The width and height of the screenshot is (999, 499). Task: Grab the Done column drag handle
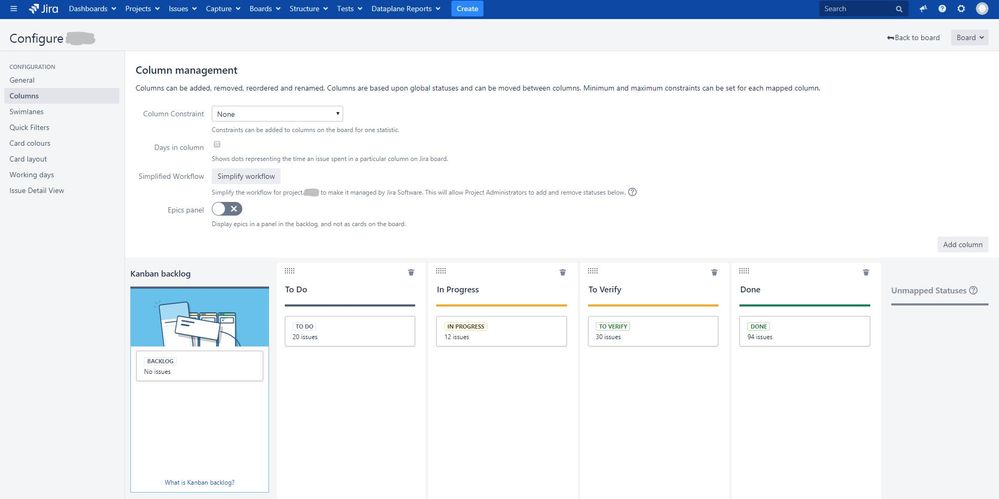745,271
